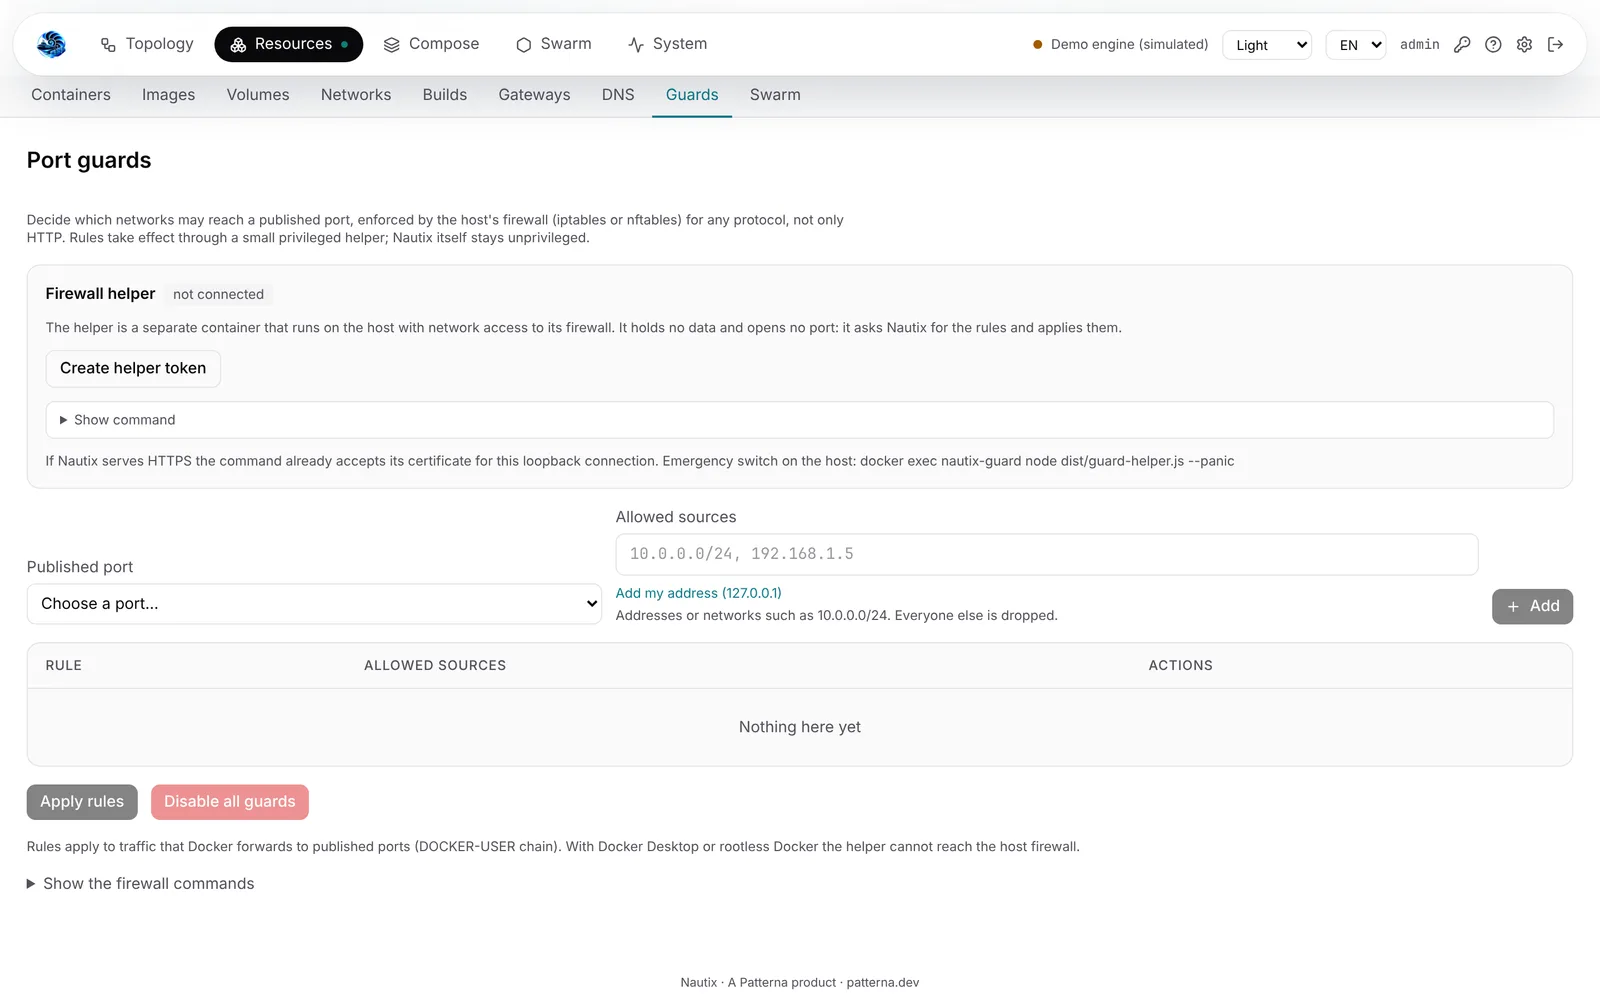Select the Guards tab
This screenshot has width=1600, height=1000.
click(692, 95)
